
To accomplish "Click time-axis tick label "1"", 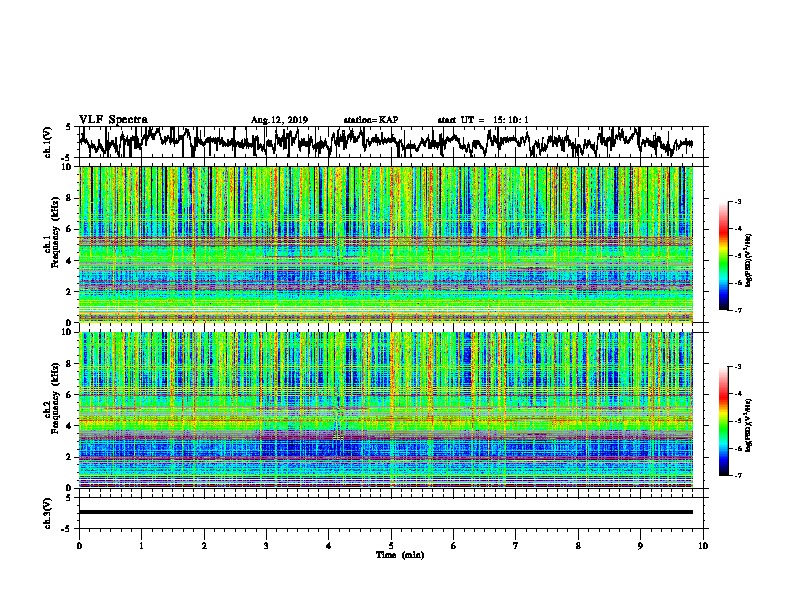I will pyautogui.click(x=141, y=546).
